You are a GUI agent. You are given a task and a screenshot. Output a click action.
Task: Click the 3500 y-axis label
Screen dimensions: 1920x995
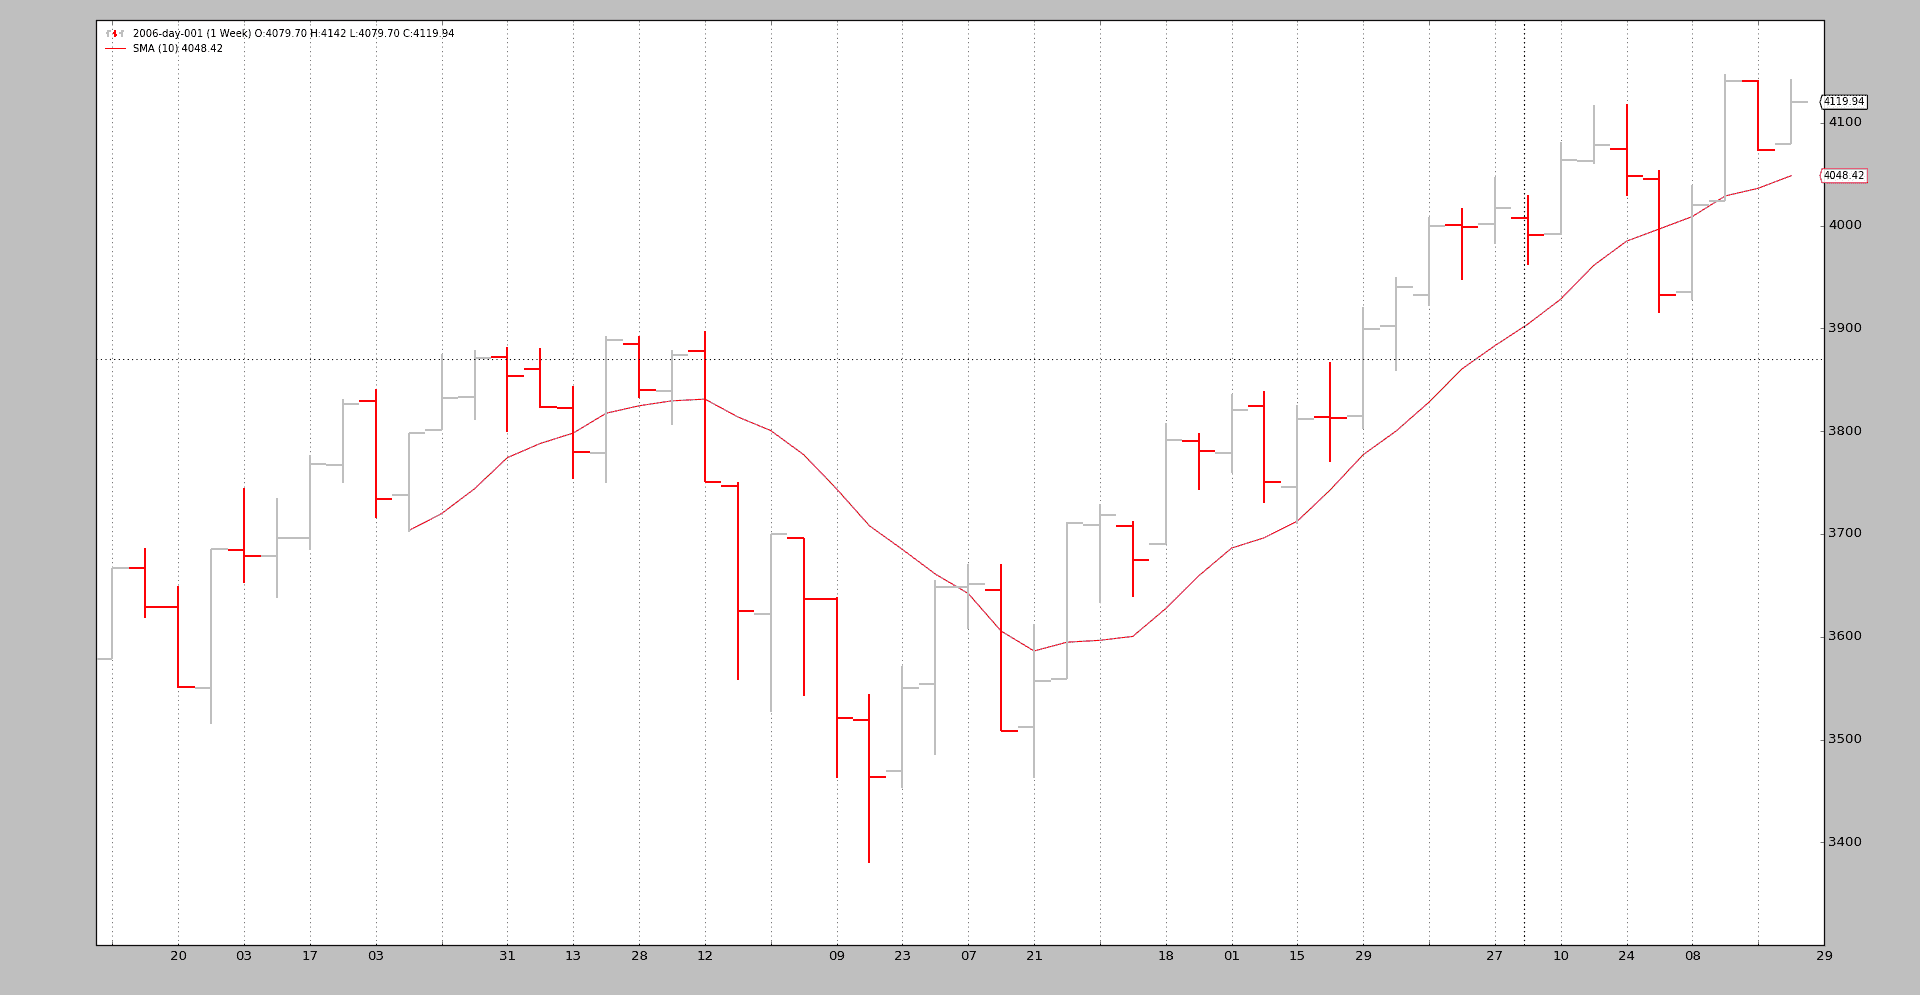[1845, 739]
